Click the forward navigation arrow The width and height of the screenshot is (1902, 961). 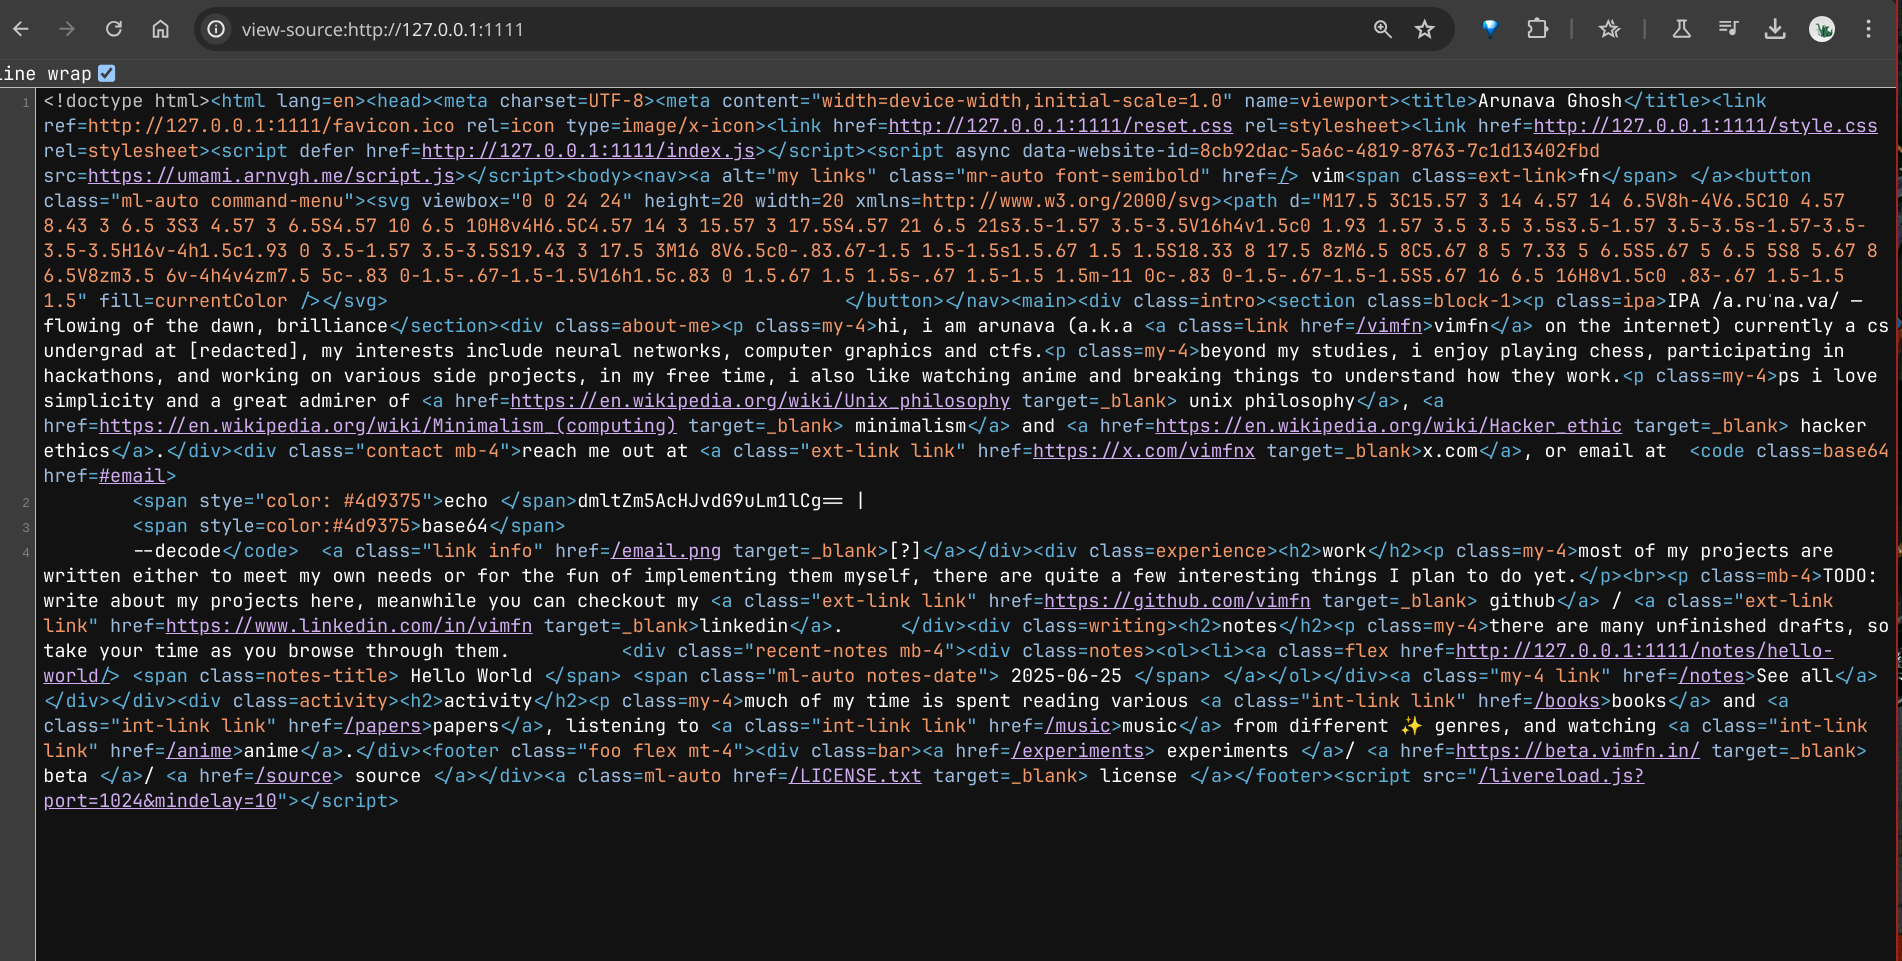67,29
